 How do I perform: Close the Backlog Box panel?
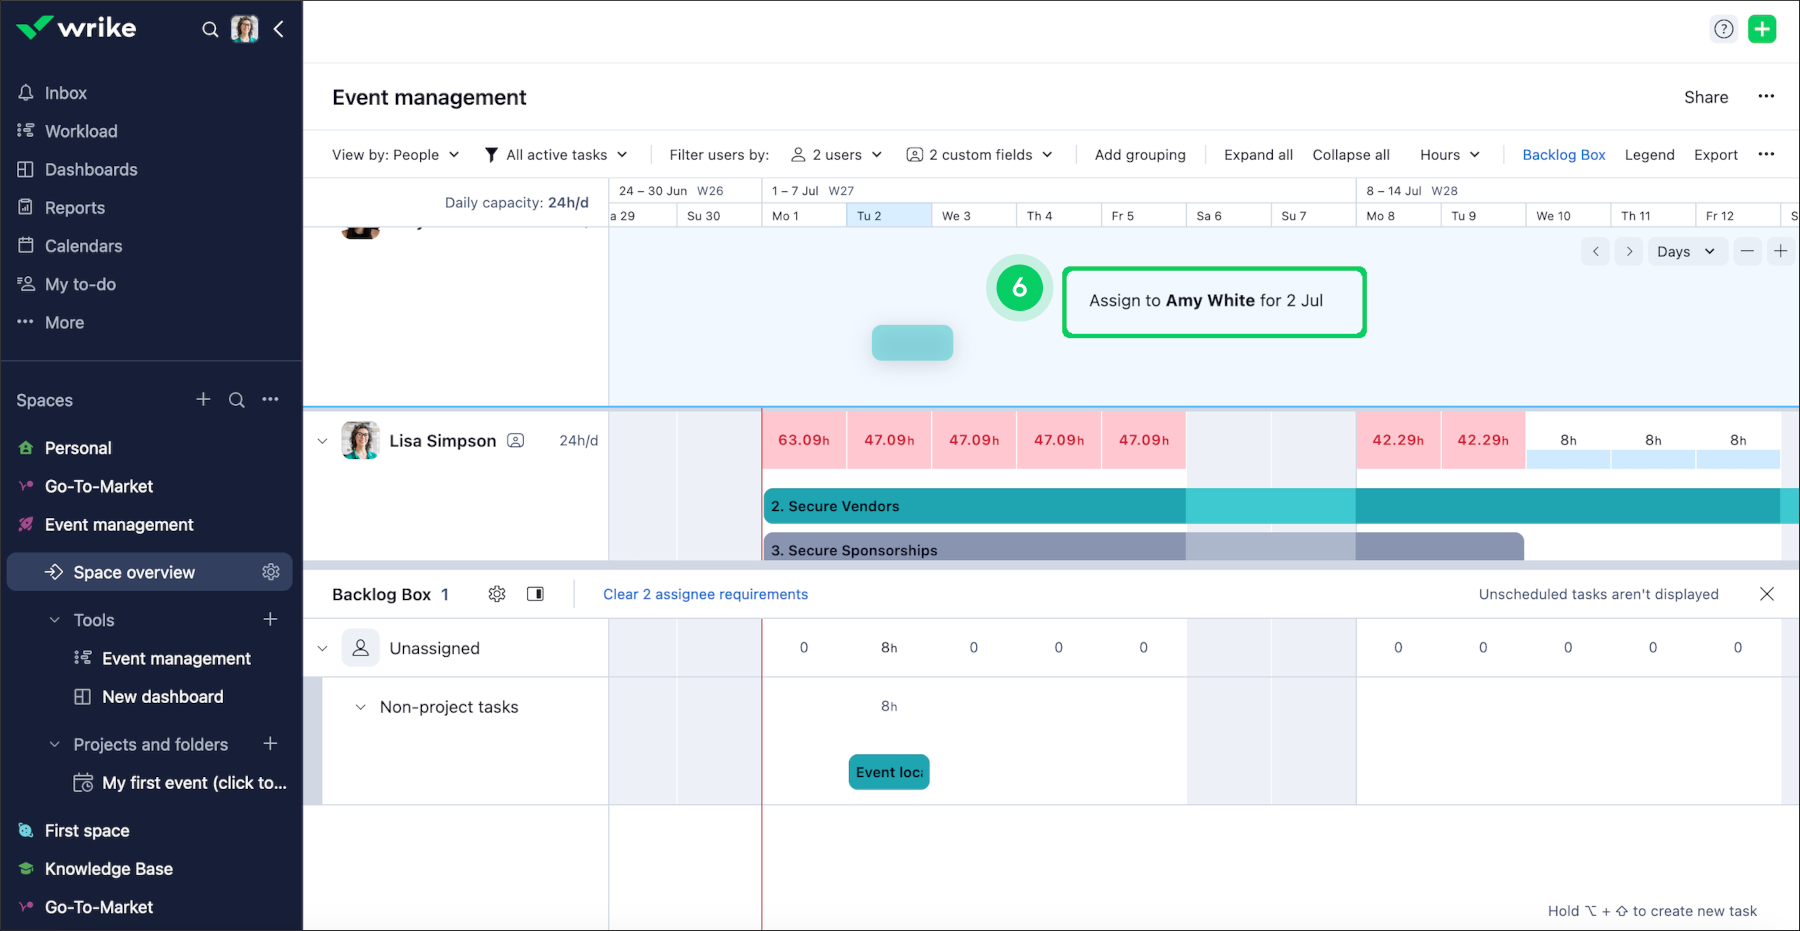pyautogui.click(x=1767, y=594)
